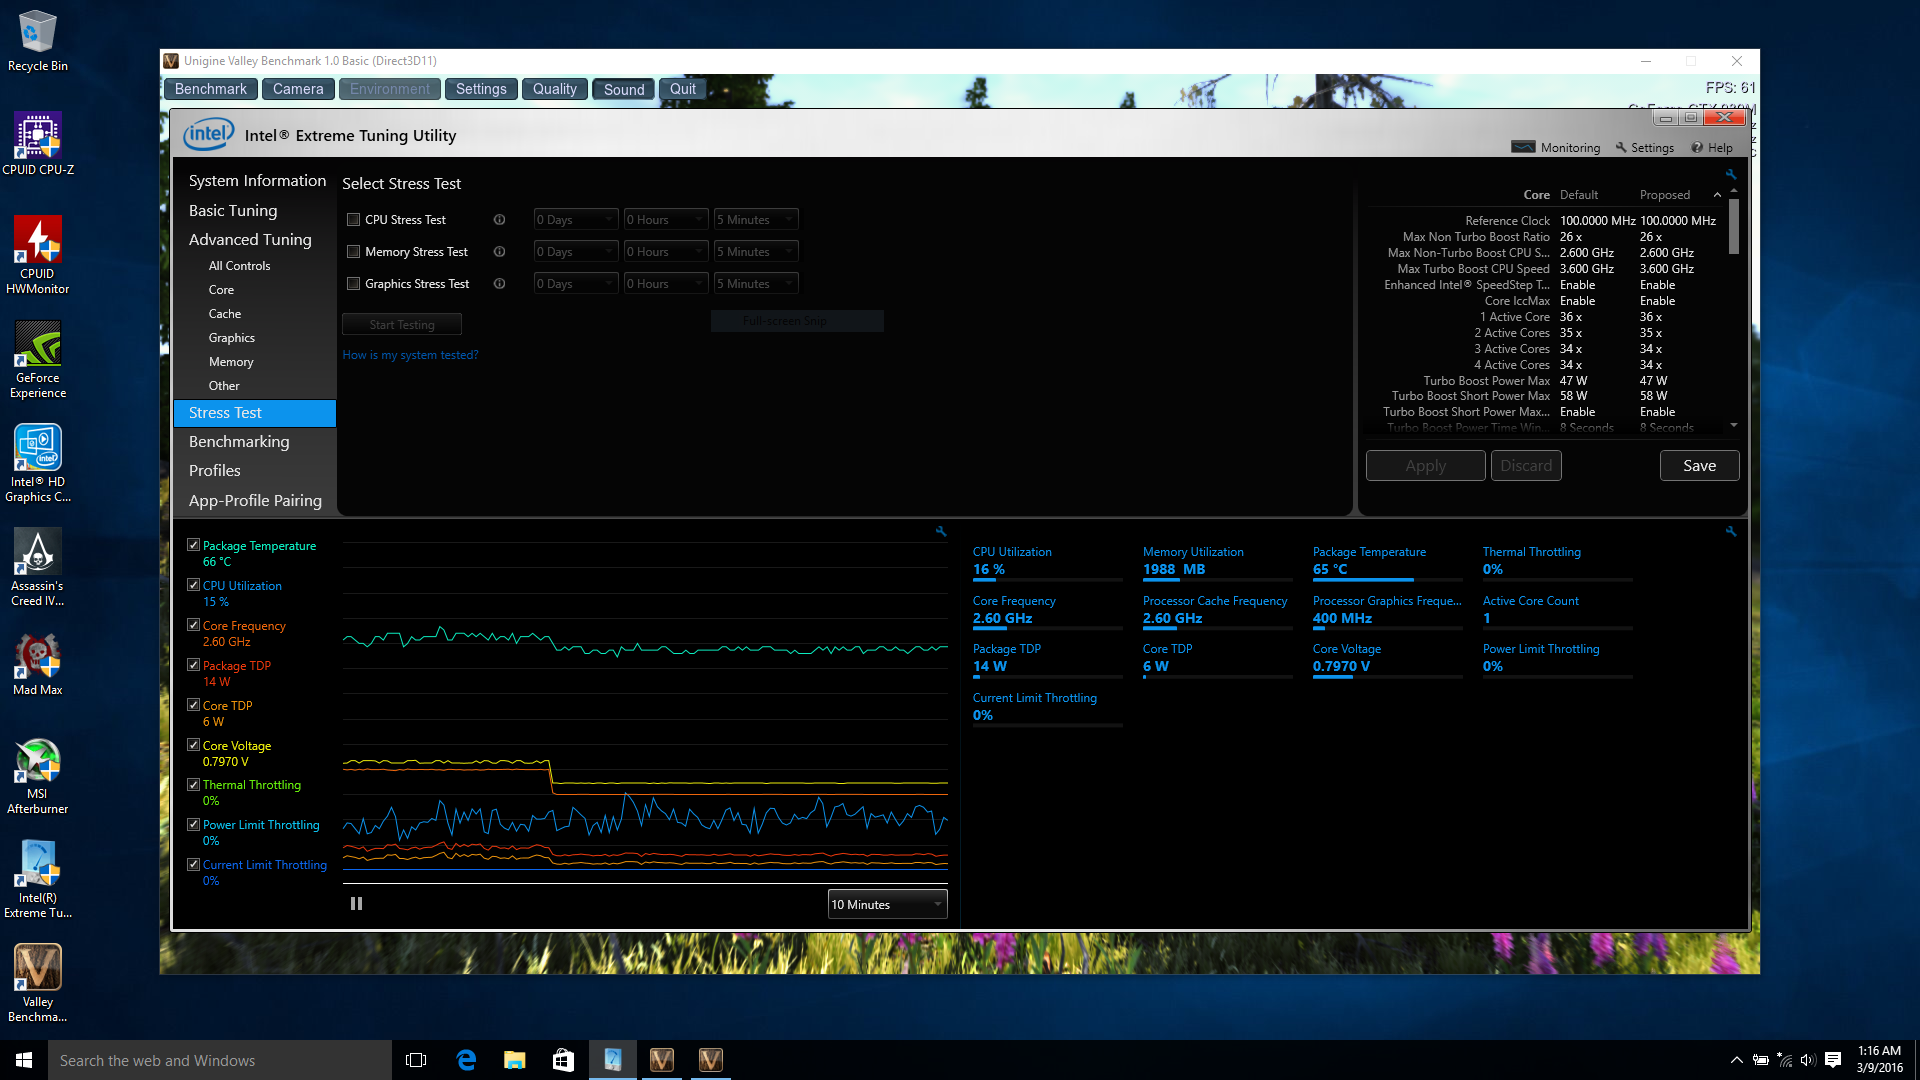This screenshot has height=1080, width=1920.
Task: Open System Information in the sidebar
Action: coord(257,181)
